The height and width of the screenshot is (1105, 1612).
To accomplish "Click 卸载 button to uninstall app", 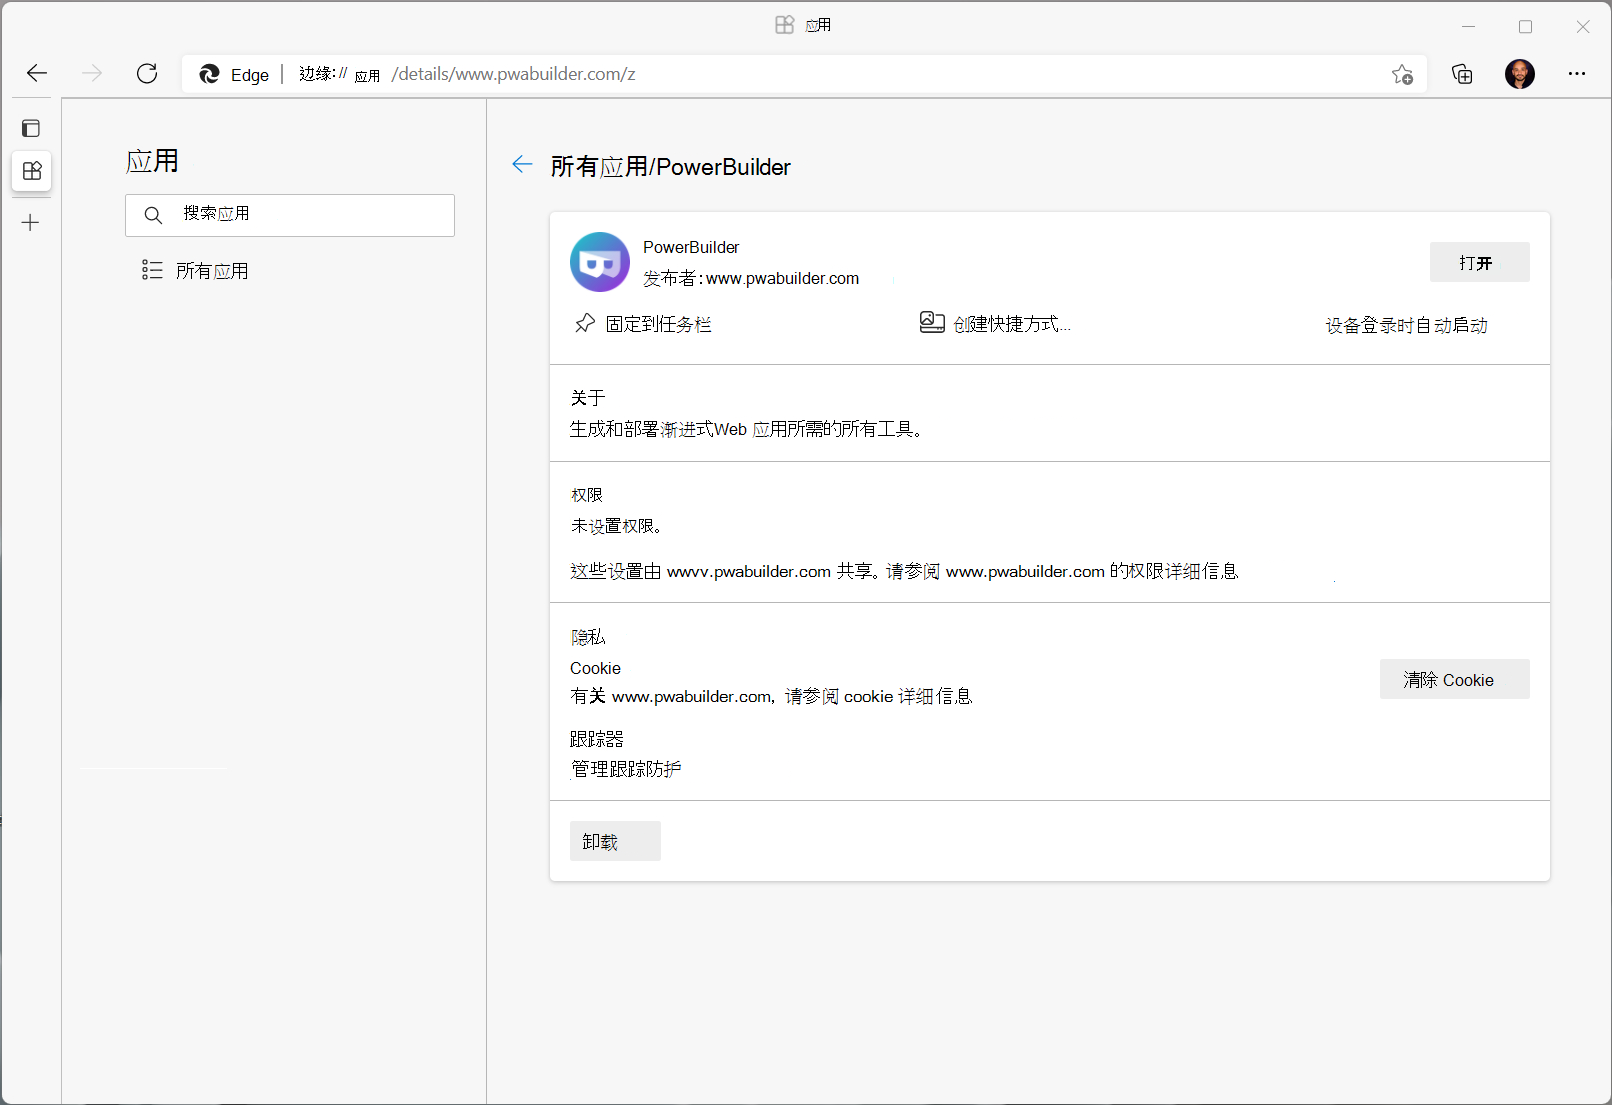I will 615,841.
